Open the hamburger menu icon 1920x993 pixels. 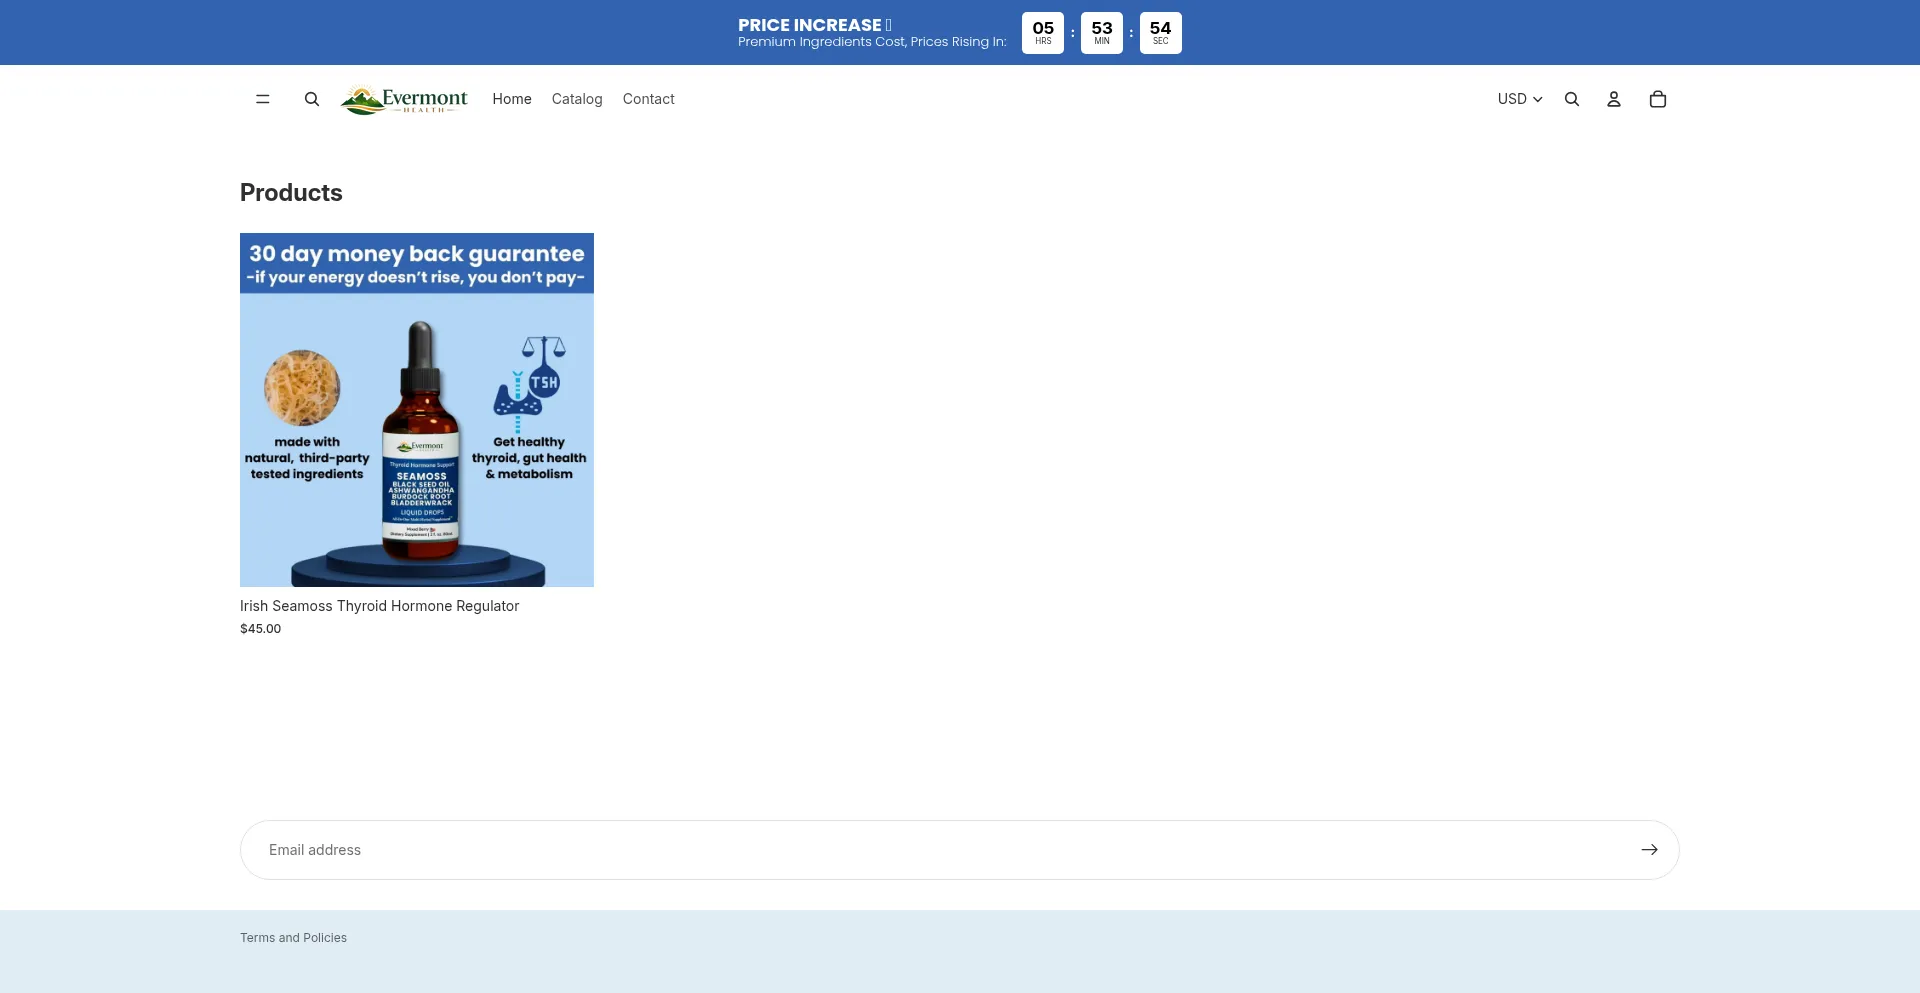[x=262, y=99]
